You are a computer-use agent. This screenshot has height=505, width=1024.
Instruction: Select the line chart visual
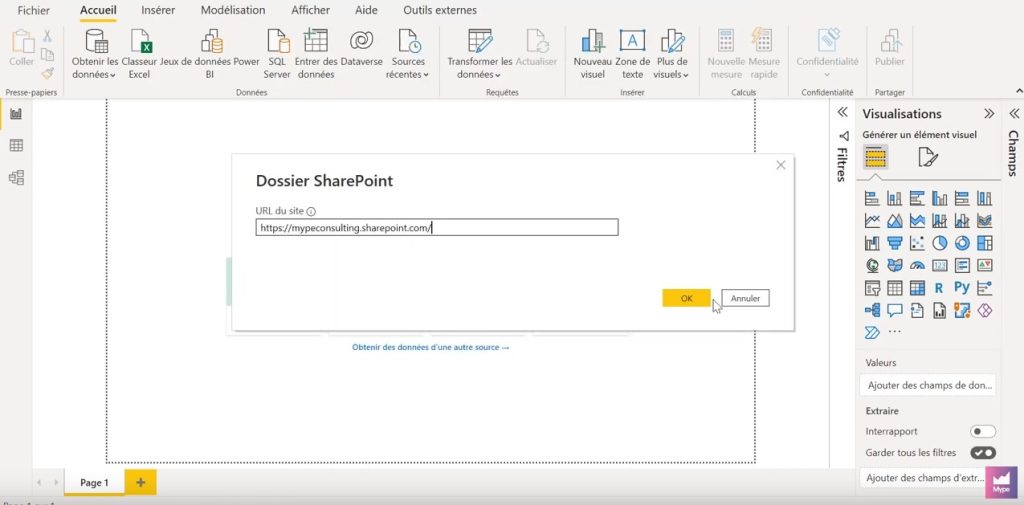(872, 221)
